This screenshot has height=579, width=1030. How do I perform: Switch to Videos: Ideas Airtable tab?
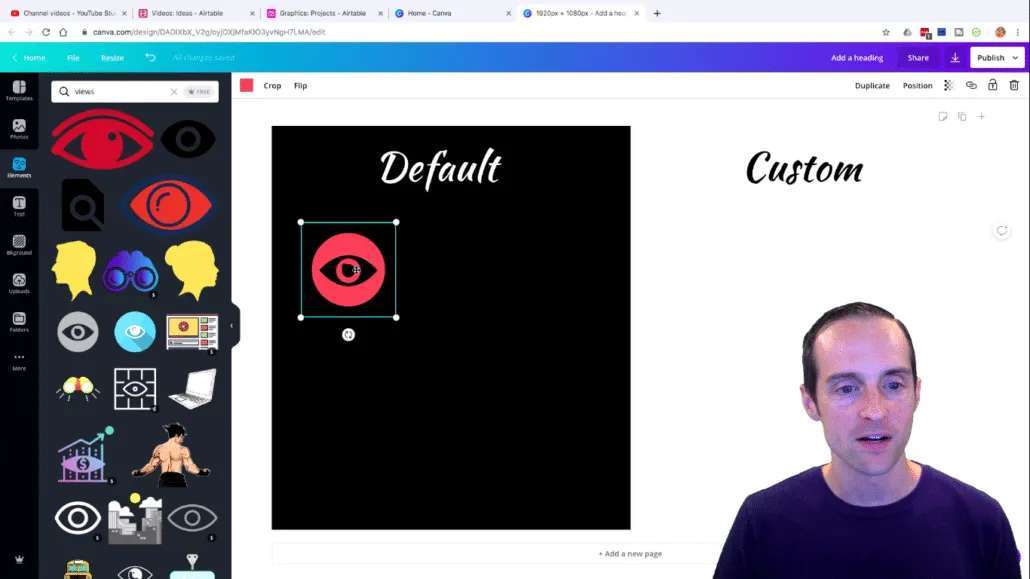[196, 13]
